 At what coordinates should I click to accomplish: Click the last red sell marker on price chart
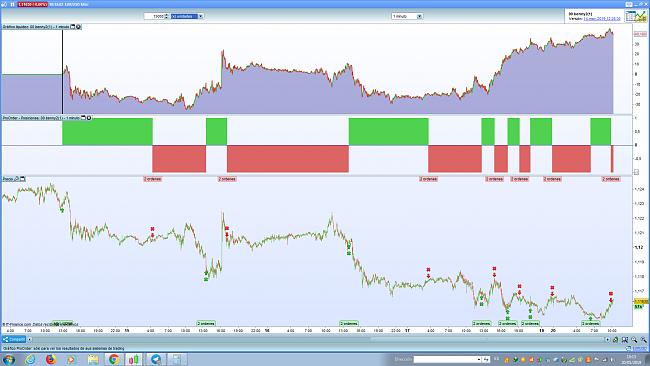611,297
